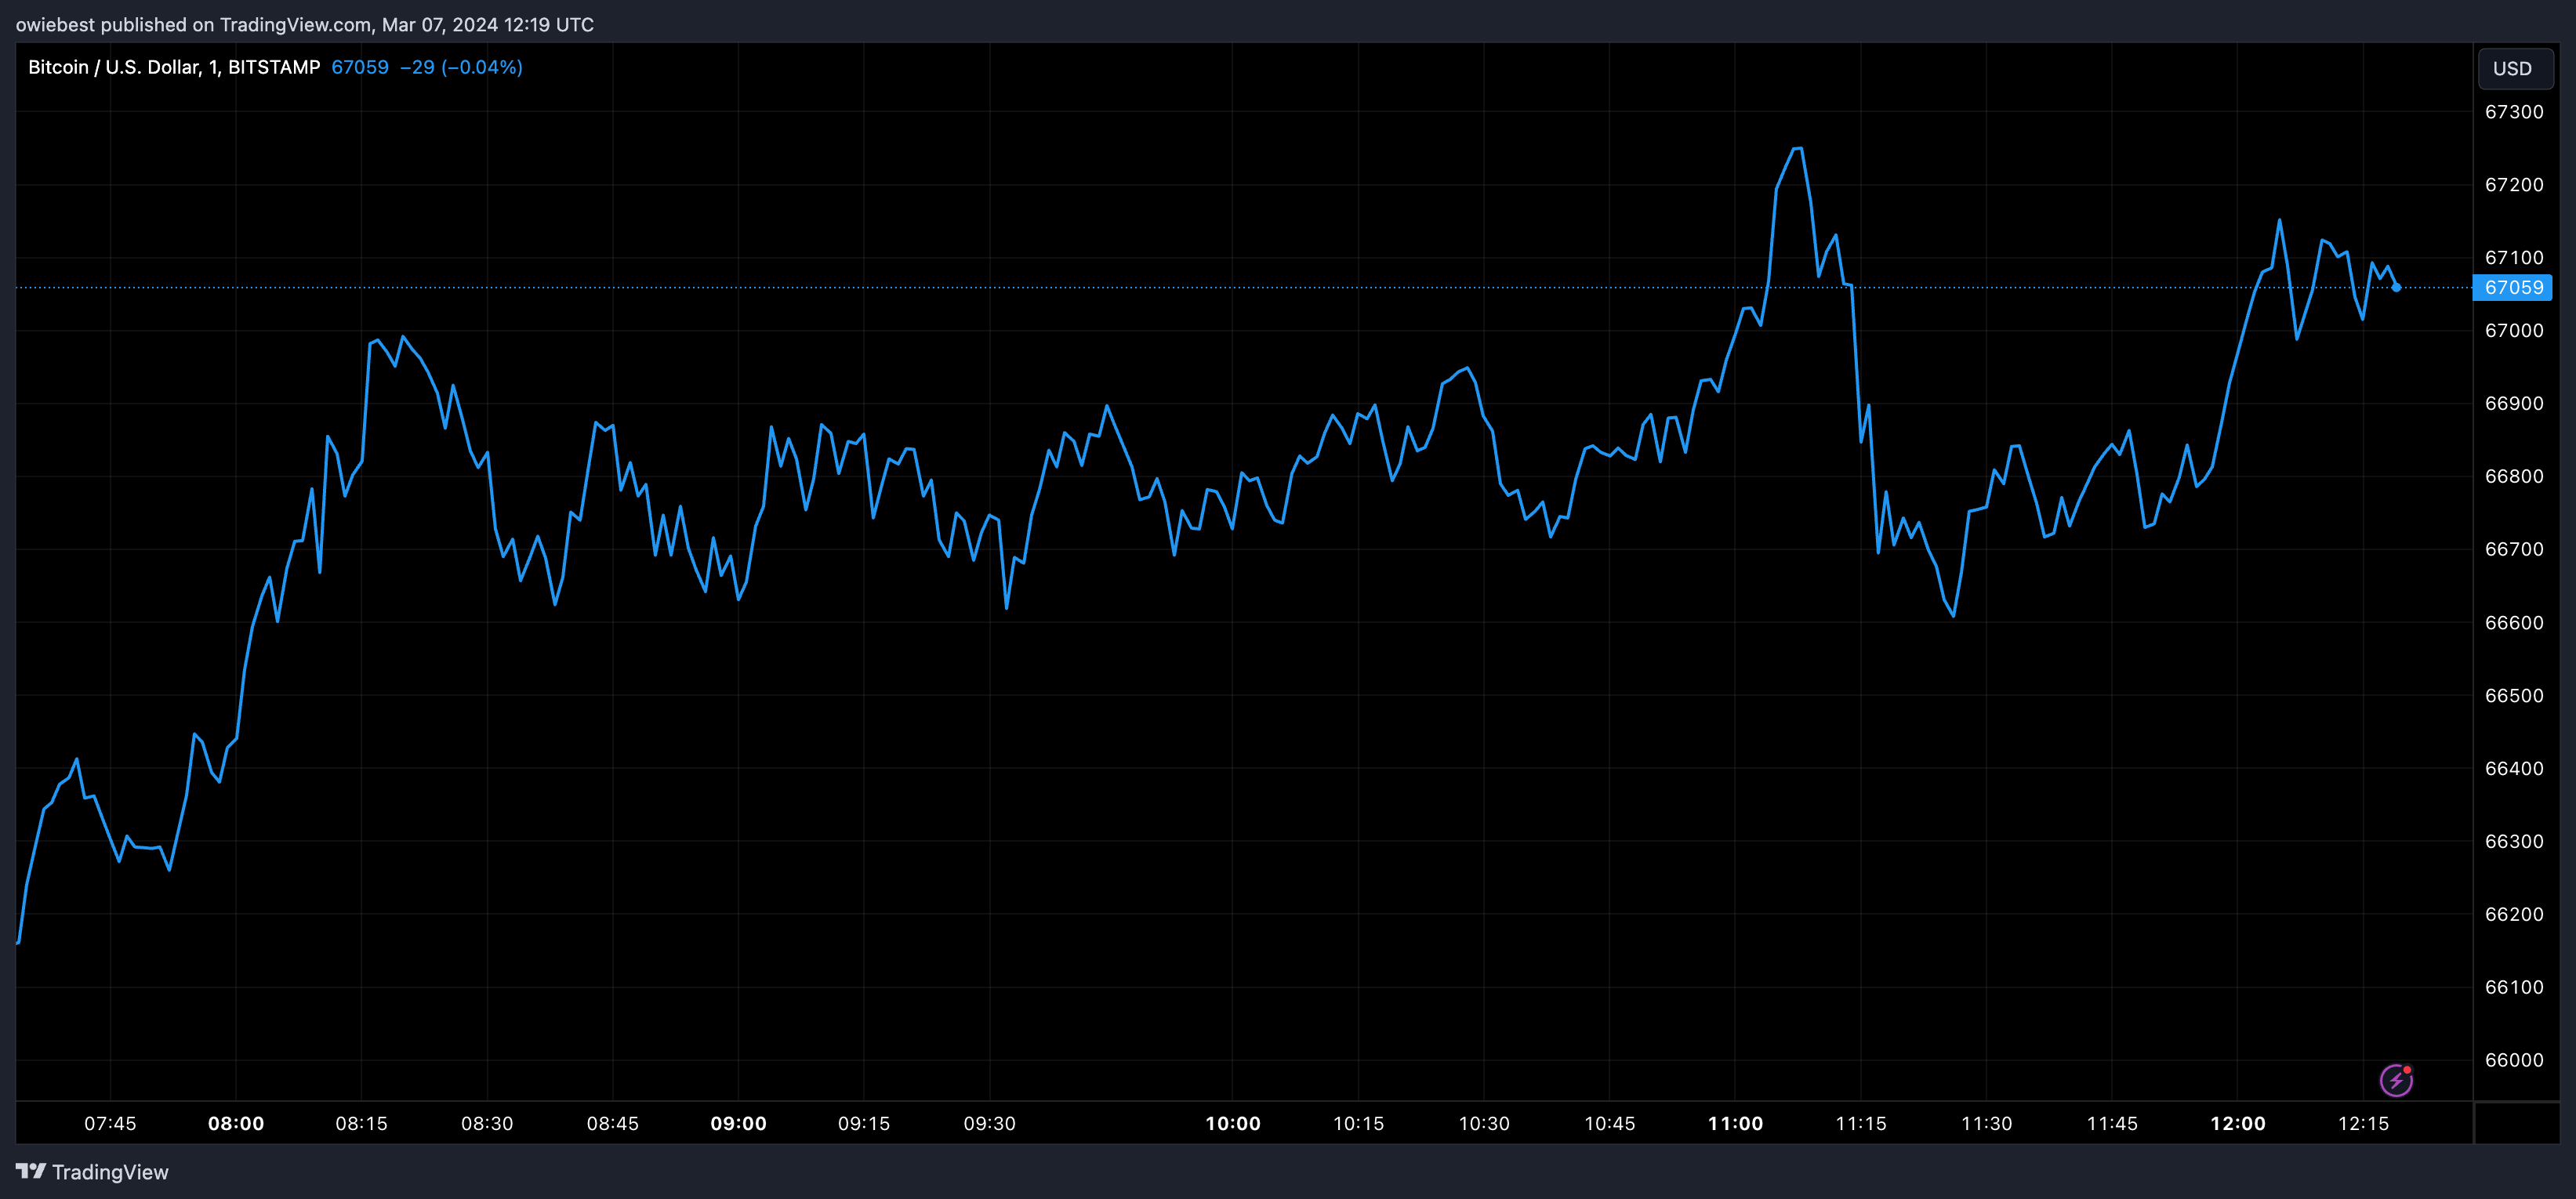The image size is (2576, 1199).
Task: Click the 11:30 time axis label
Action: 1987,1124
